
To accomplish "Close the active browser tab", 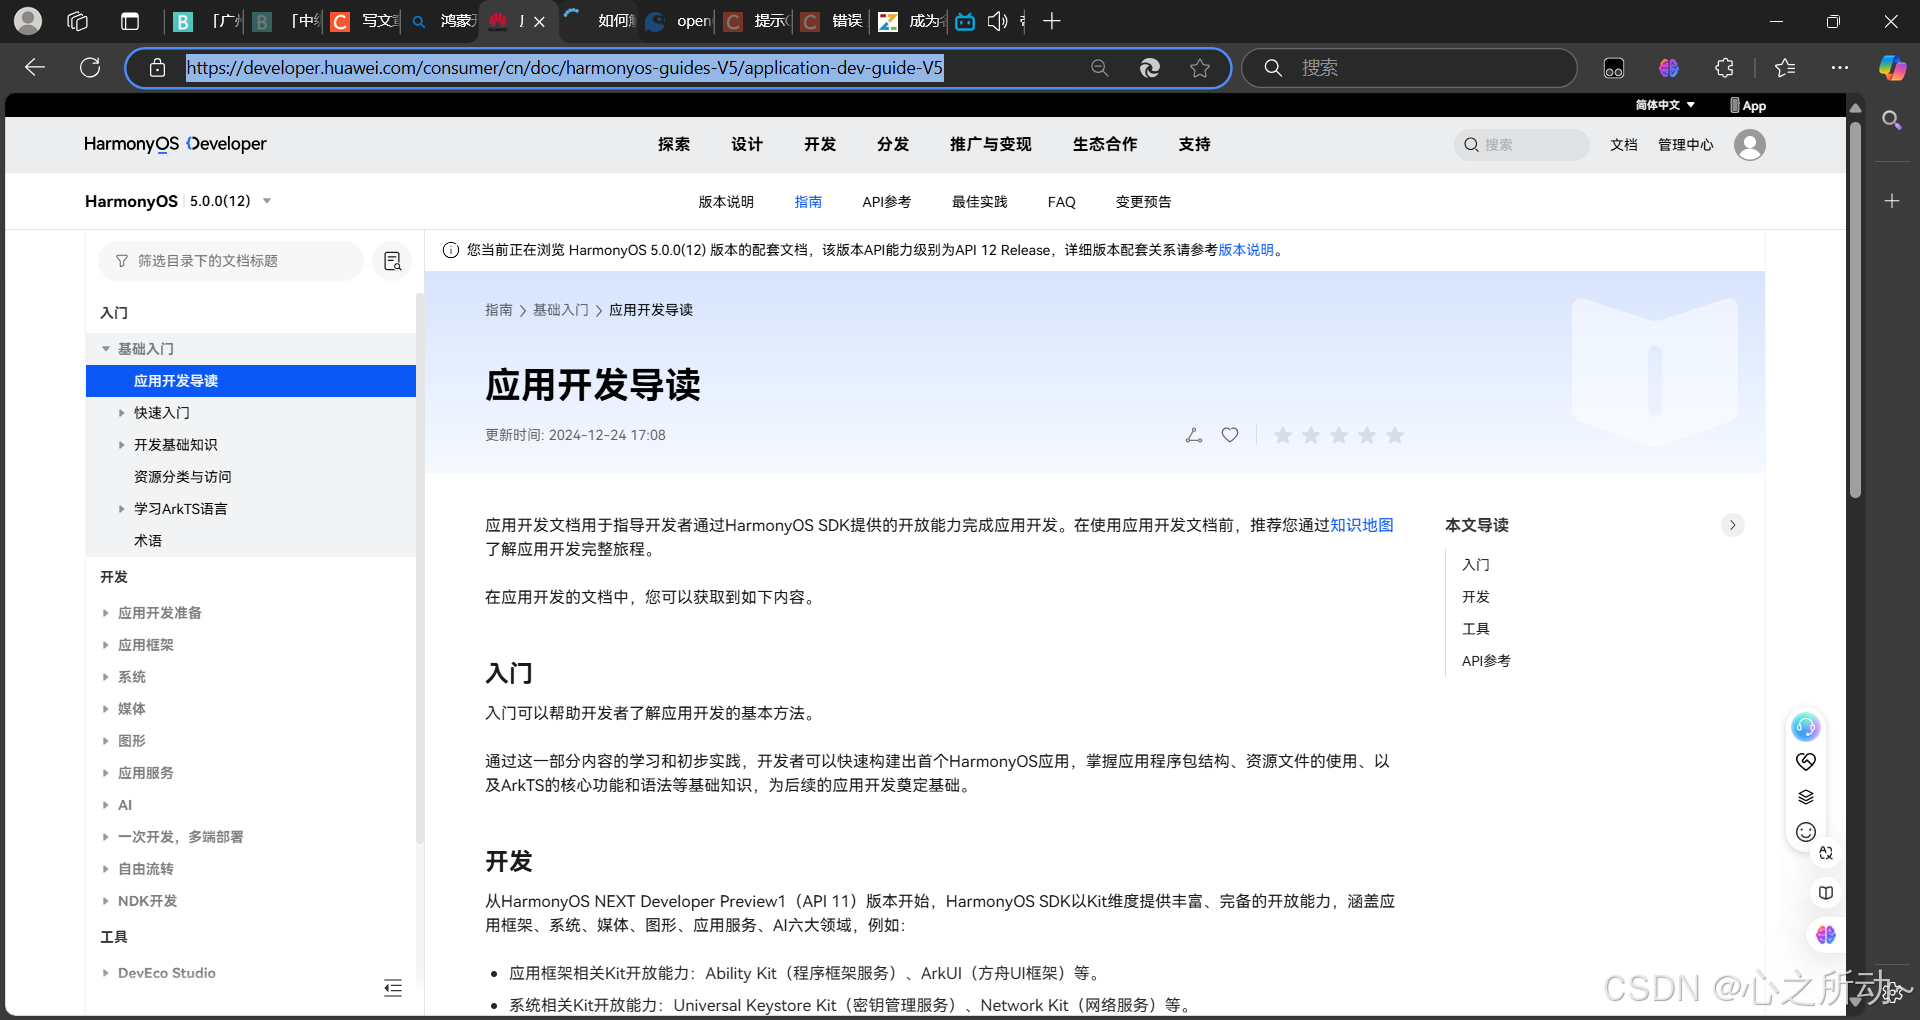I will 539,21.
